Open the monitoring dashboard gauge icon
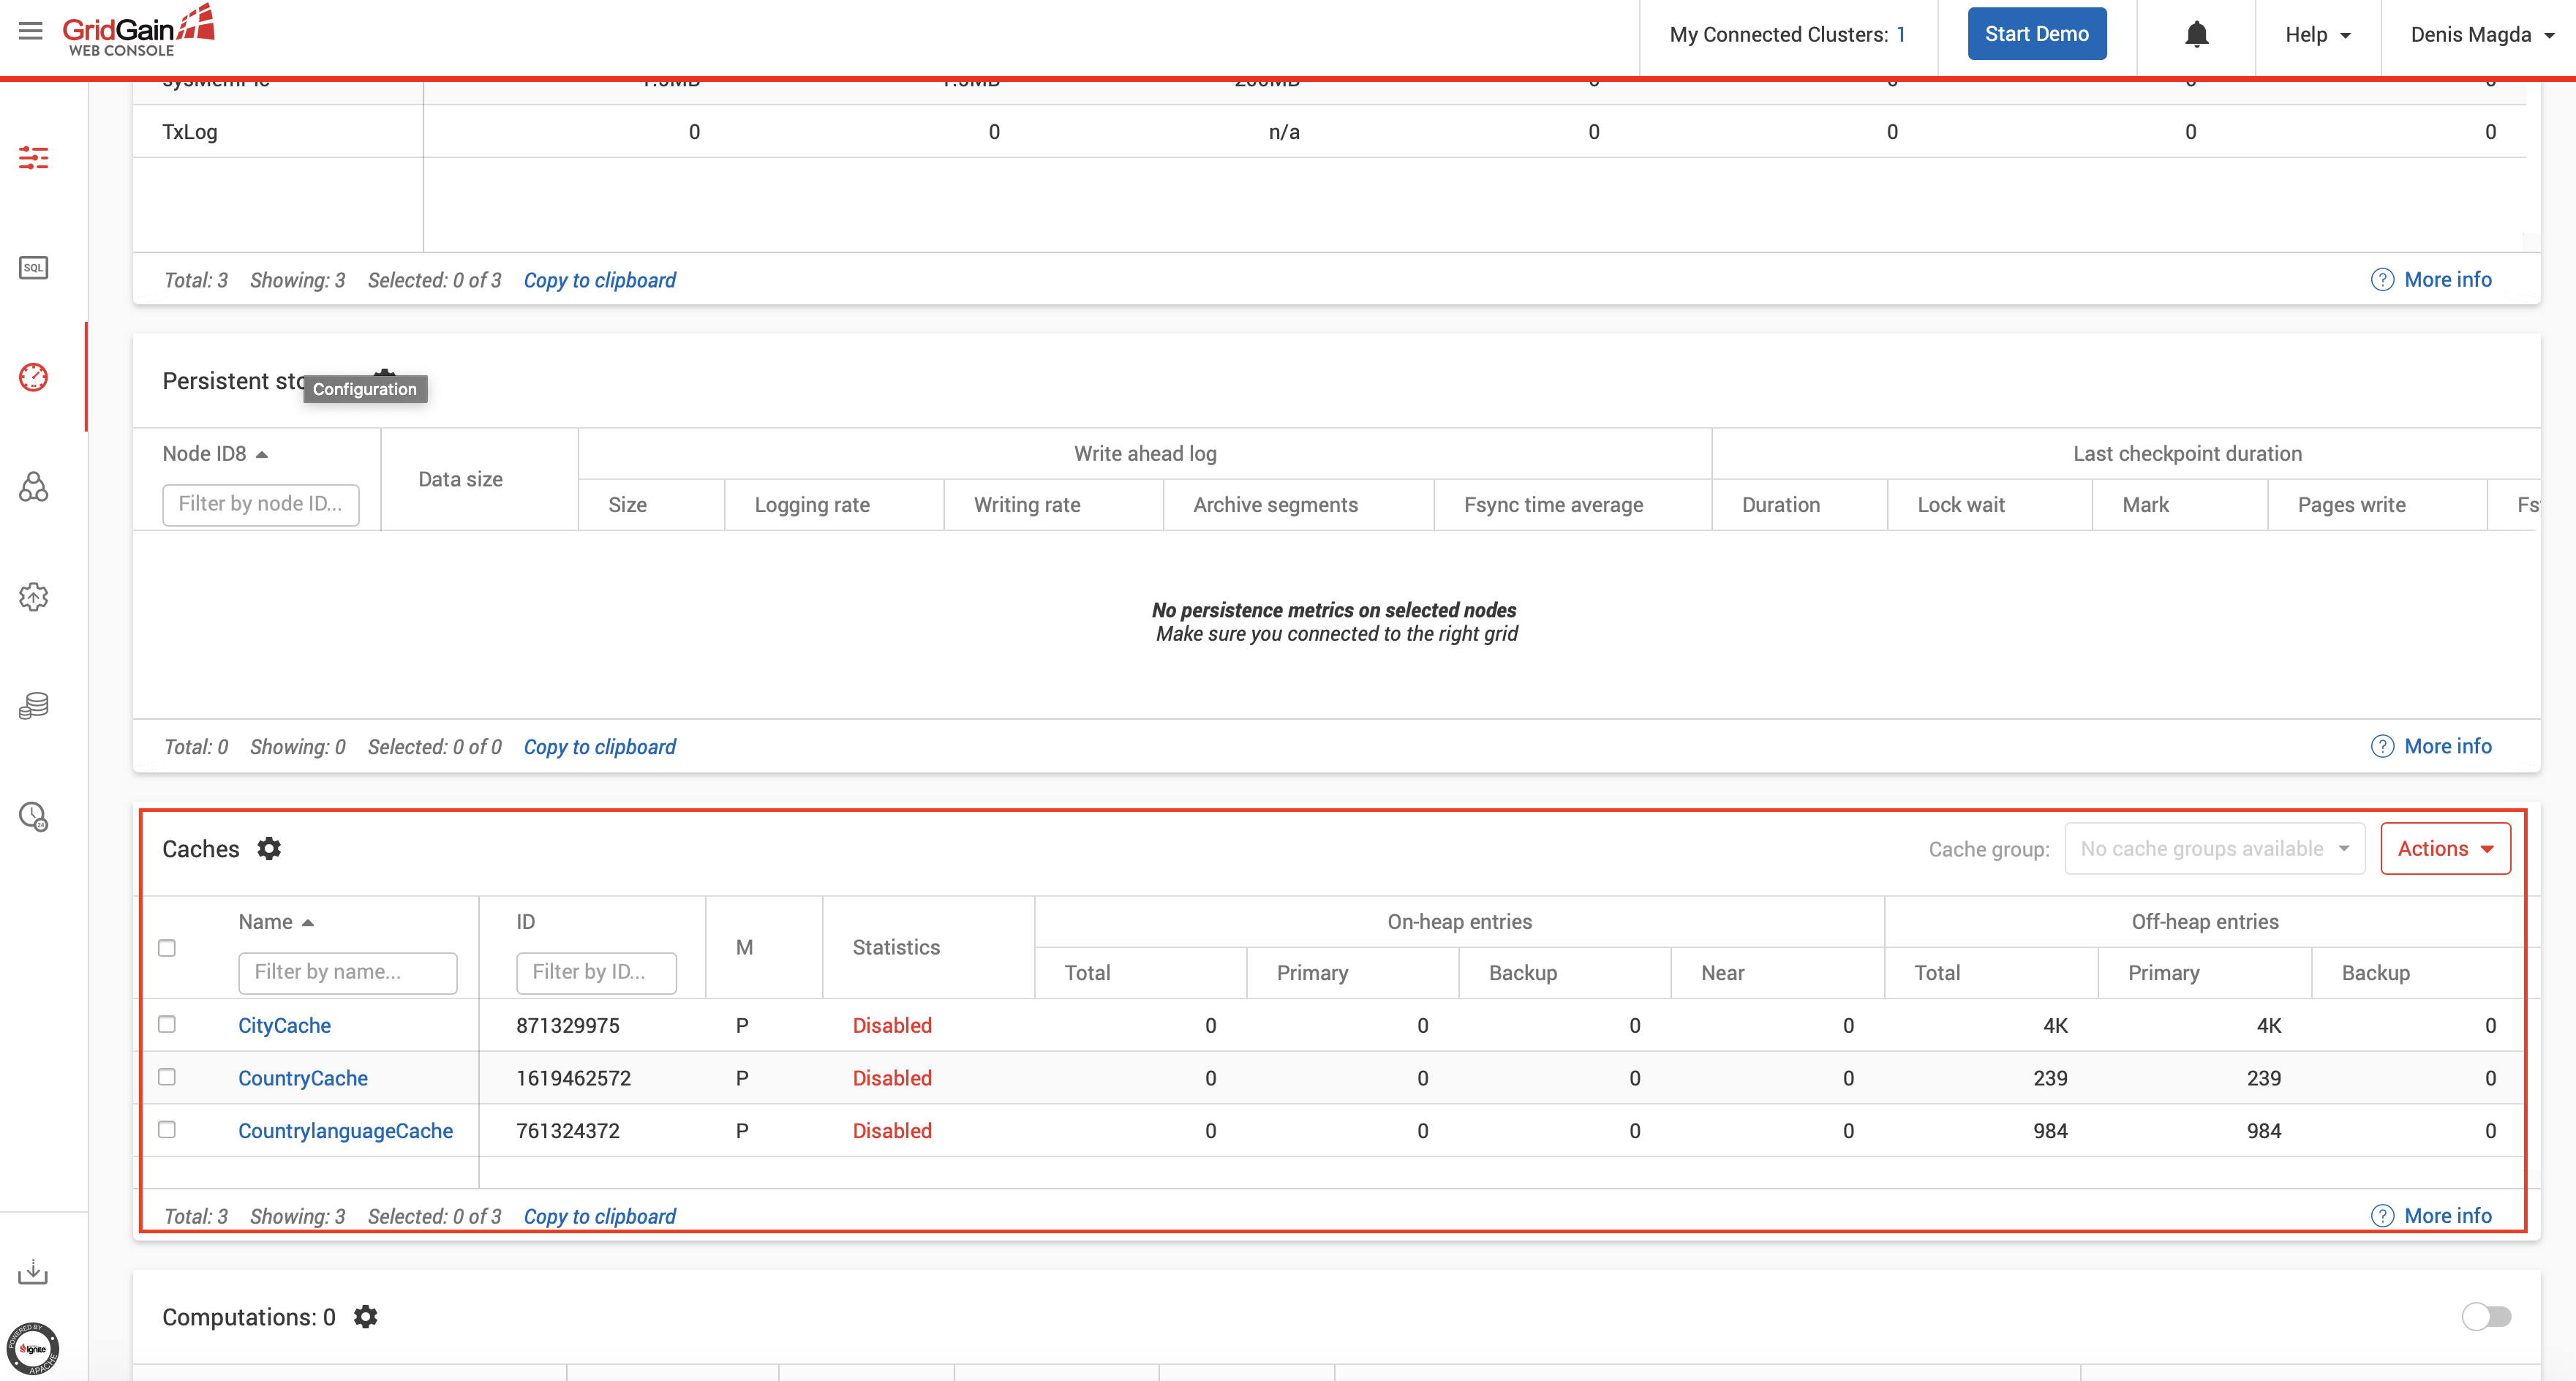The height and width of the screenshot is (1381, 2576). pyautogui.click(x=33, y=377)
